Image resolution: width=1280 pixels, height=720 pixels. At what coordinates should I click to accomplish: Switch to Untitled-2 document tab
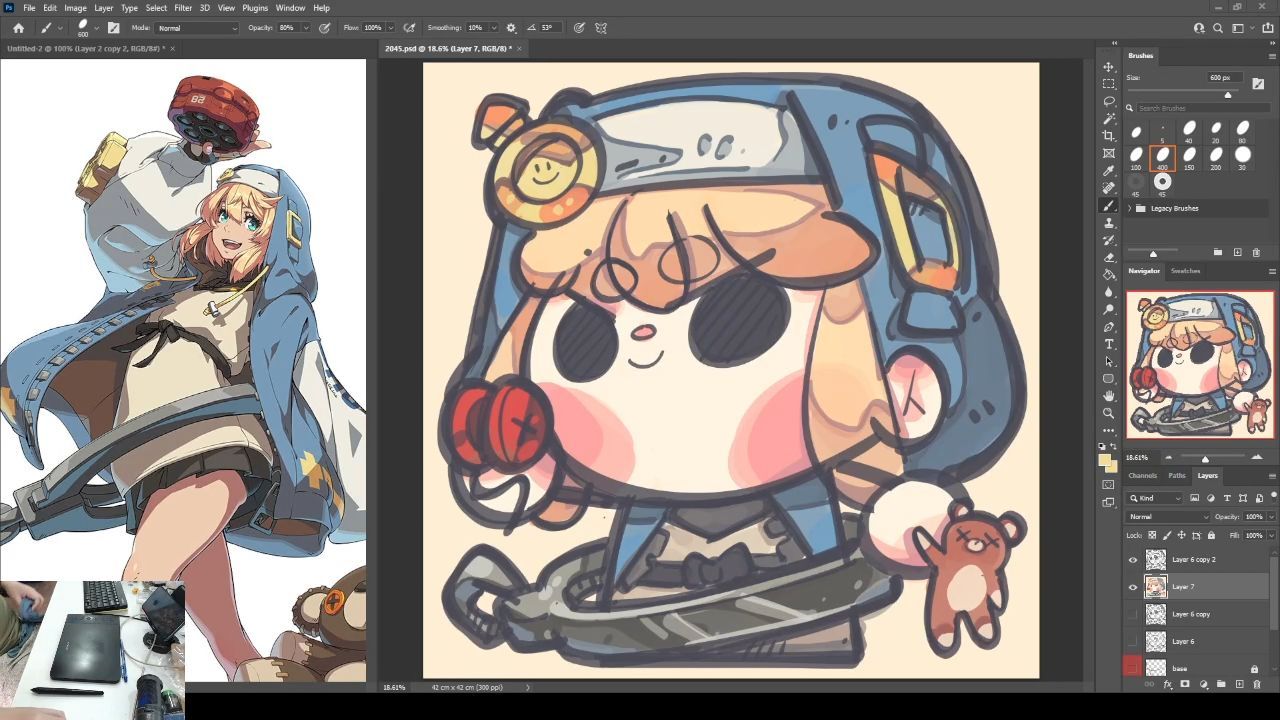coord(87,48)
